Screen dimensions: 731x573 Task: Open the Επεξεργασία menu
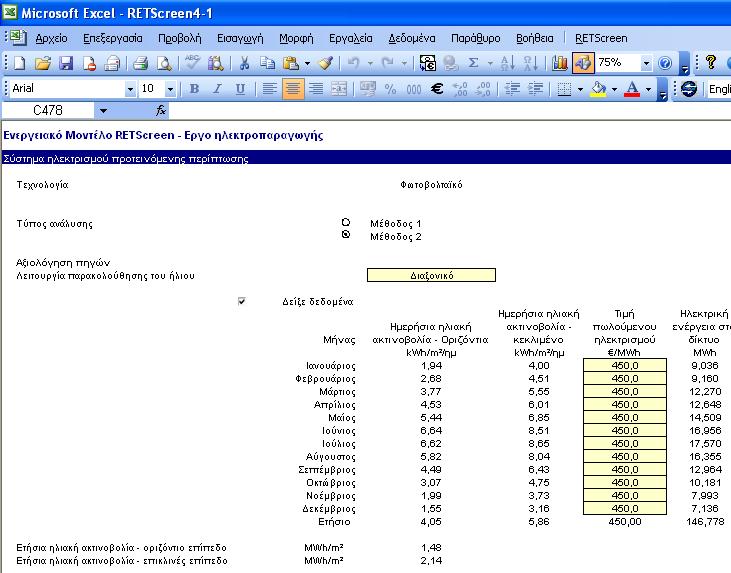(113, 38)
